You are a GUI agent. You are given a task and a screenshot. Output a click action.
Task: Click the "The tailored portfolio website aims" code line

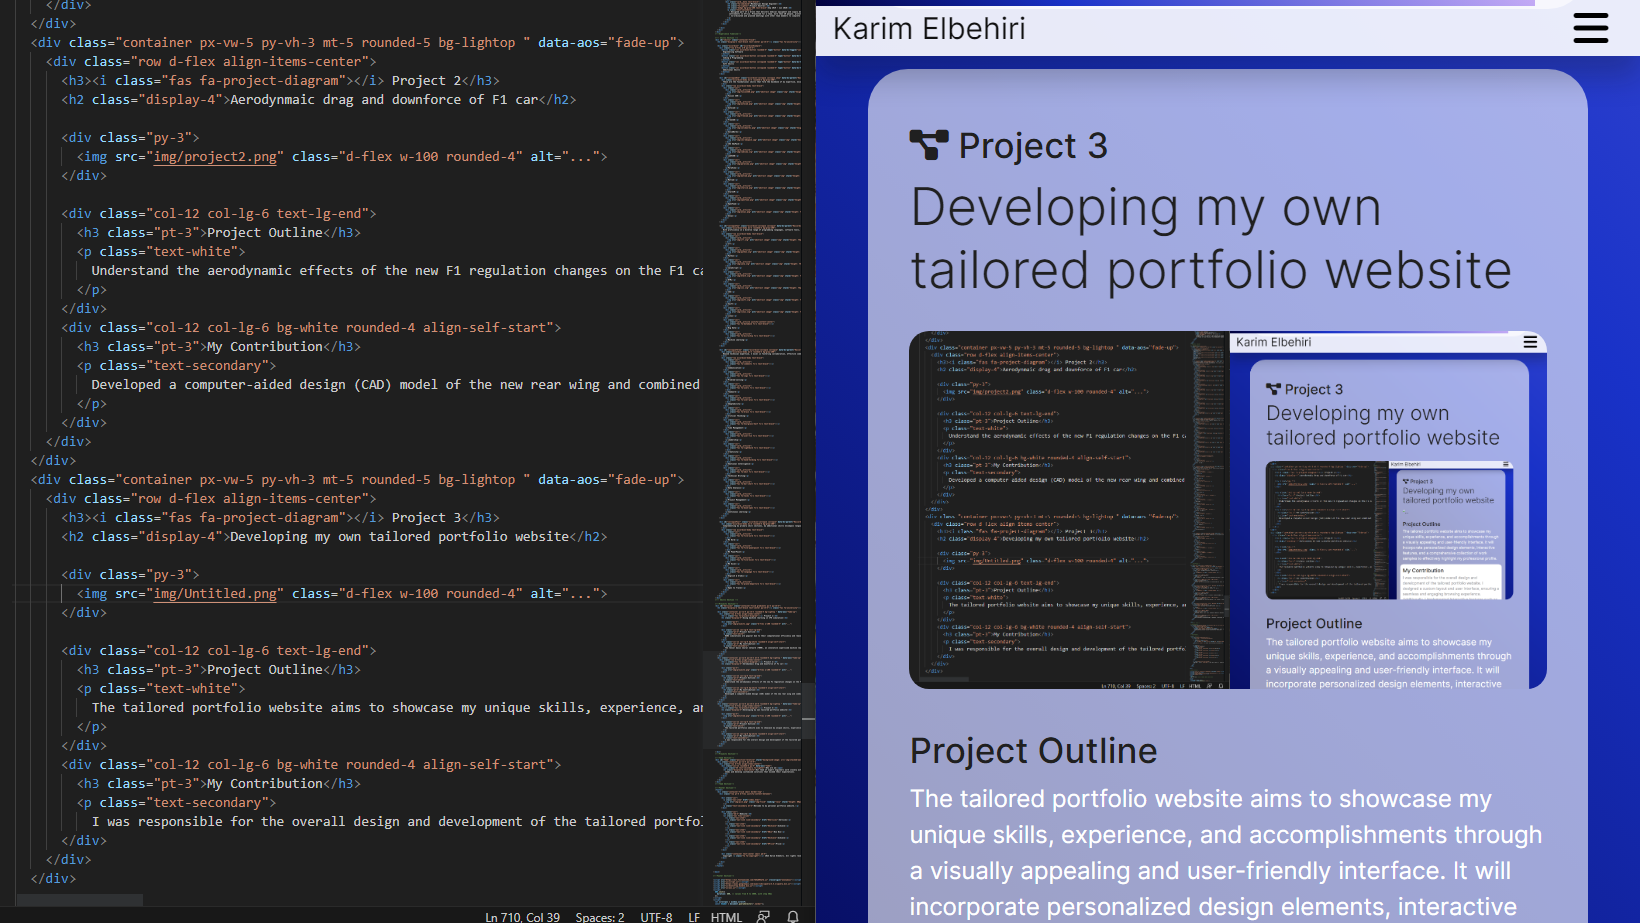tap(397, 707)
